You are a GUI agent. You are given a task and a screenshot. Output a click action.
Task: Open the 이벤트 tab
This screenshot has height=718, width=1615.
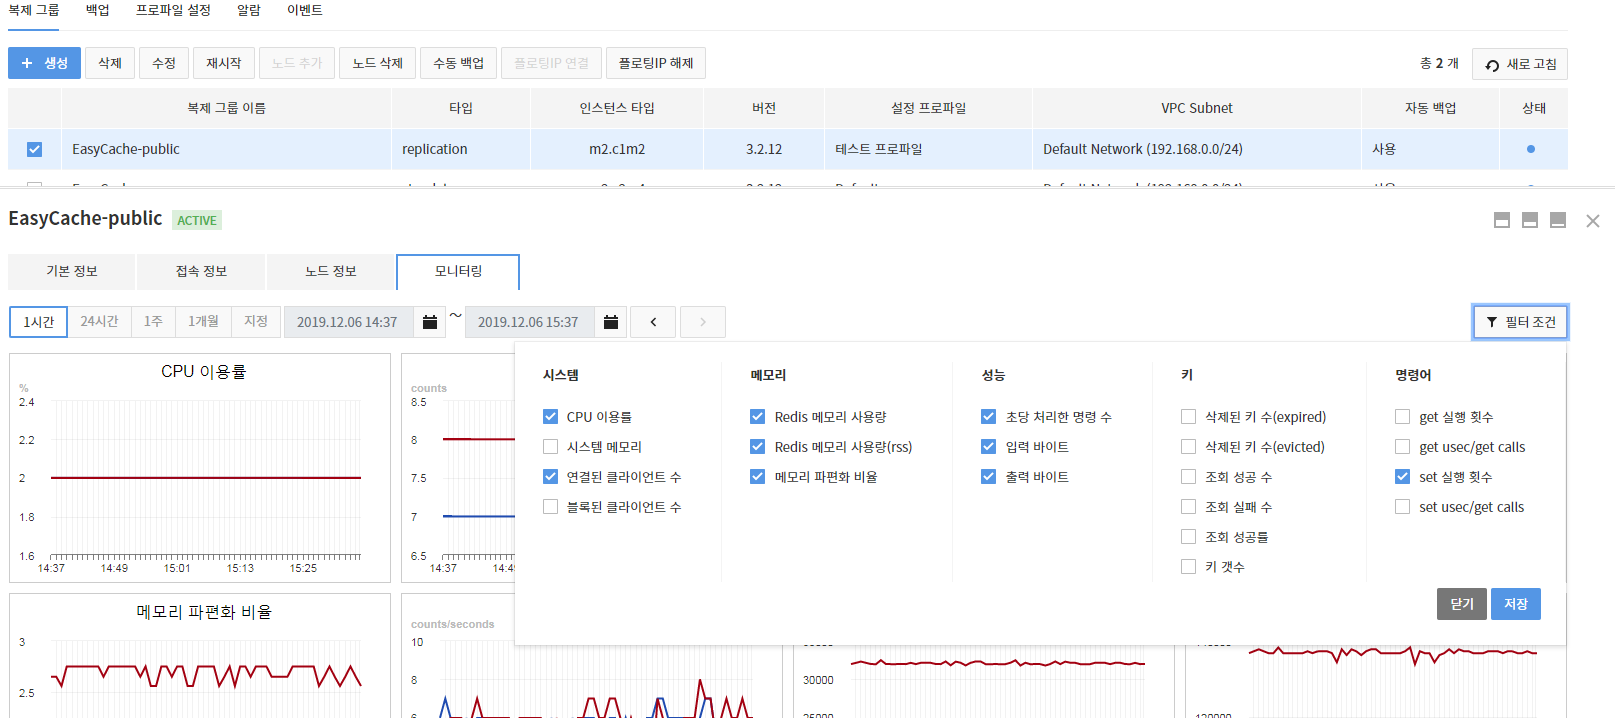coord(305,10)
